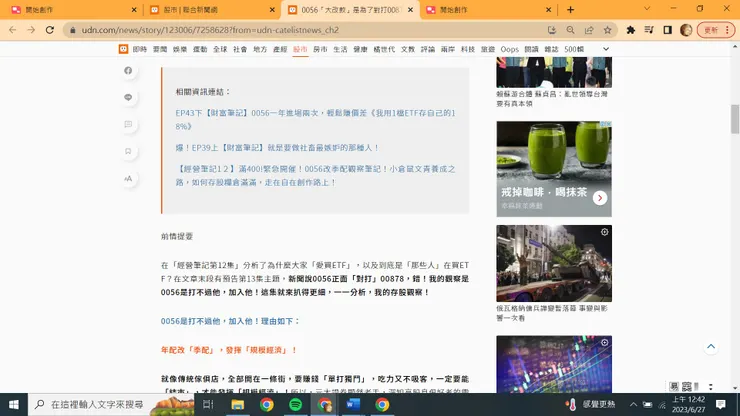Click the taskbar clock showing 上午 12:42
The image size is (740, 416).
tap(689, 405)
